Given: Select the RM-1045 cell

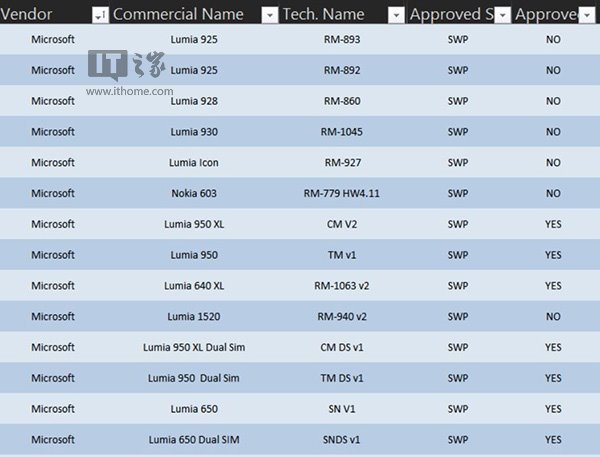Looking at the screenshot, I should pyautogui.click(x=342, y=132).
